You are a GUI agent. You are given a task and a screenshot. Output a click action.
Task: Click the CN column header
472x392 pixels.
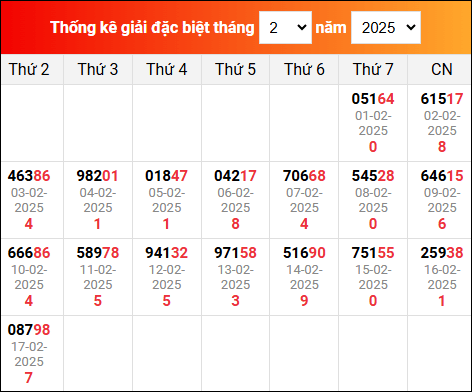(442, 70)
